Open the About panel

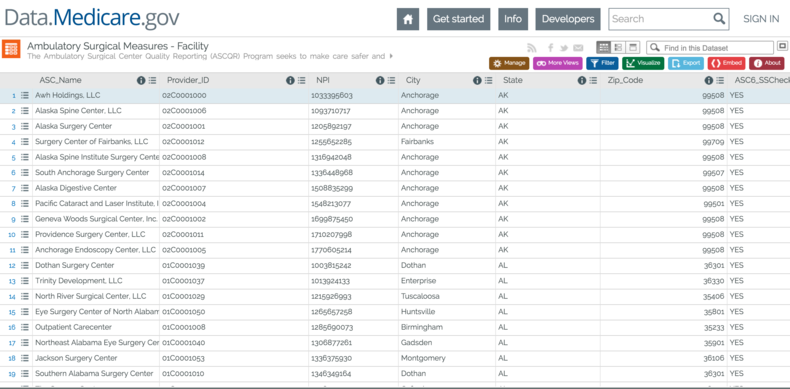766,63
